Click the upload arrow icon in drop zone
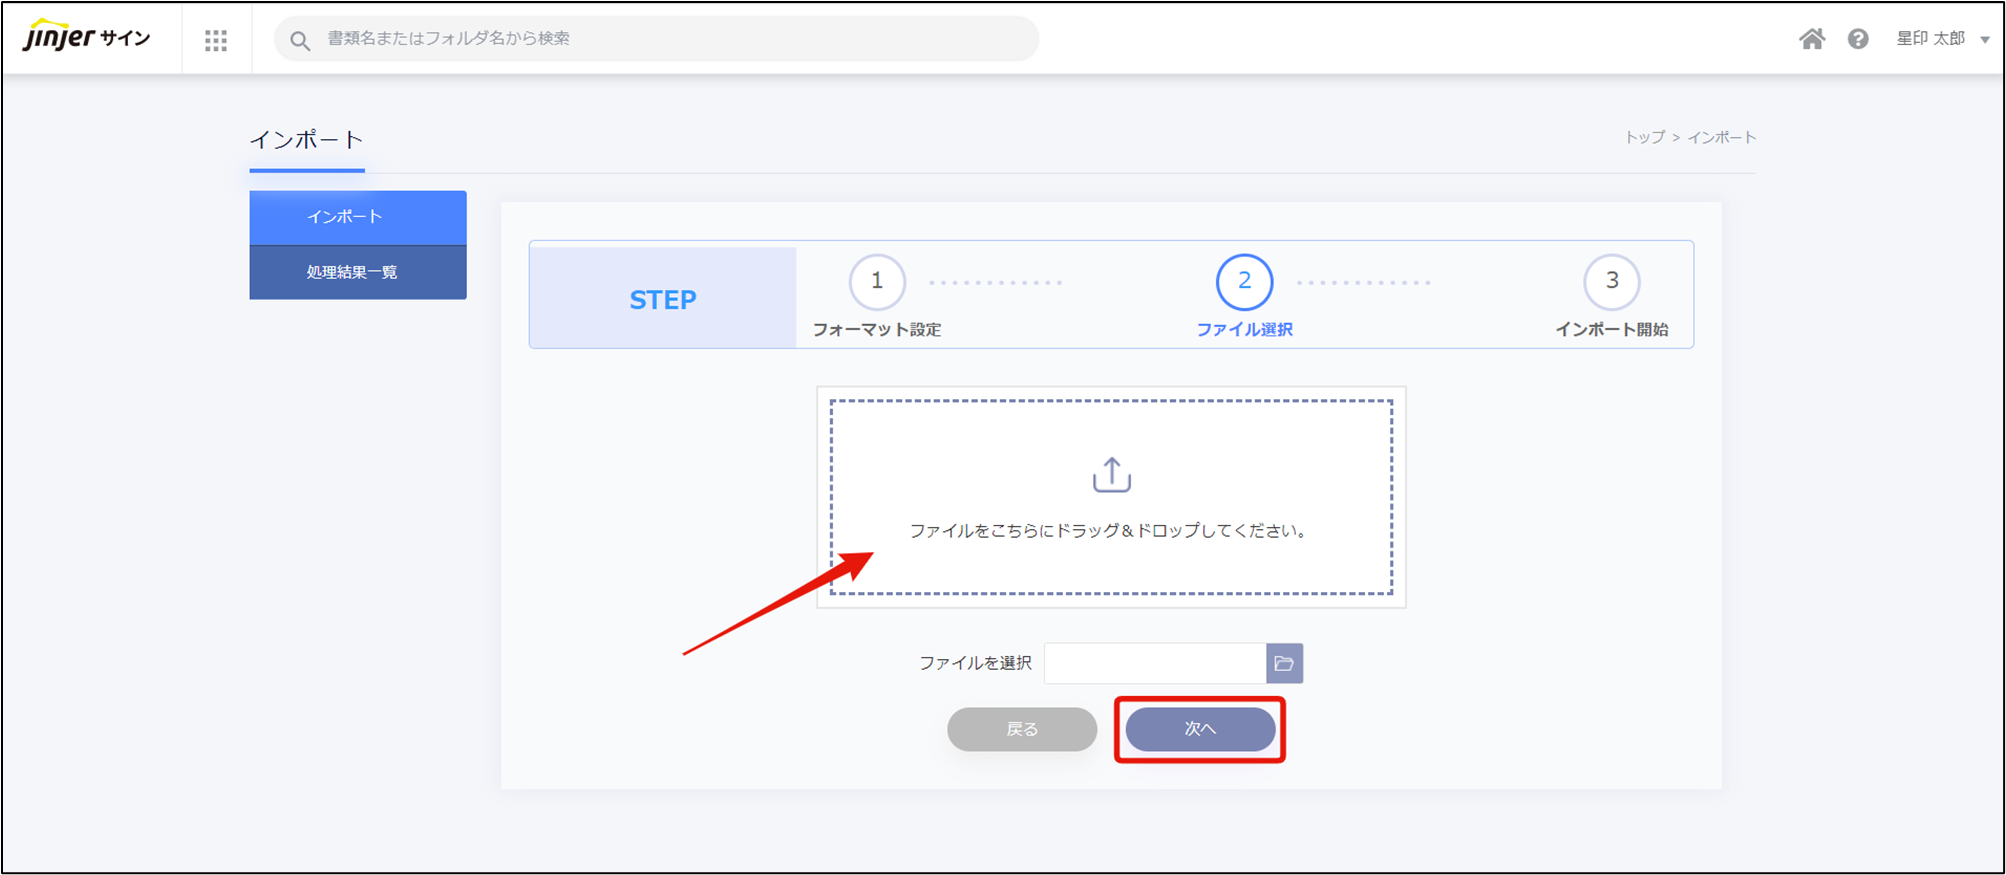The width and height of the screenshot is (2006, 875). (1111, 475)
